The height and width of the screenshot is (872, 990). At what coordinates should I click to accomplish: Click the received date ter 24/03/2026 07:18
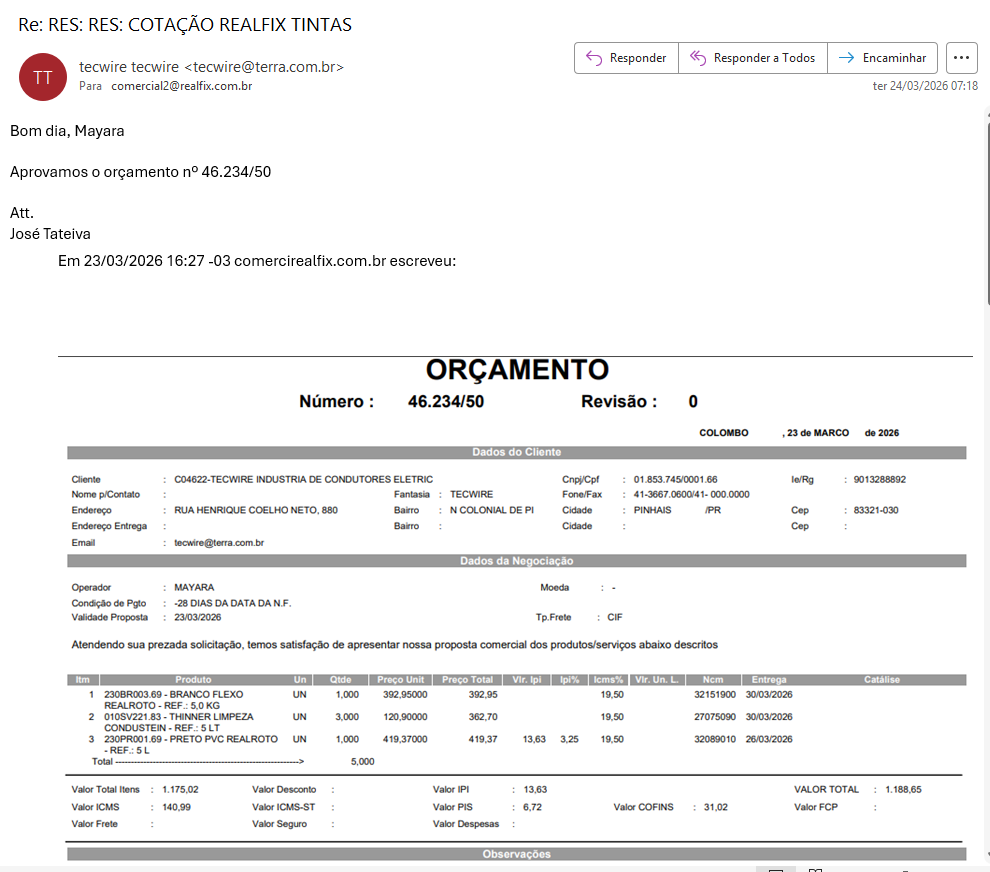point(925,86)
